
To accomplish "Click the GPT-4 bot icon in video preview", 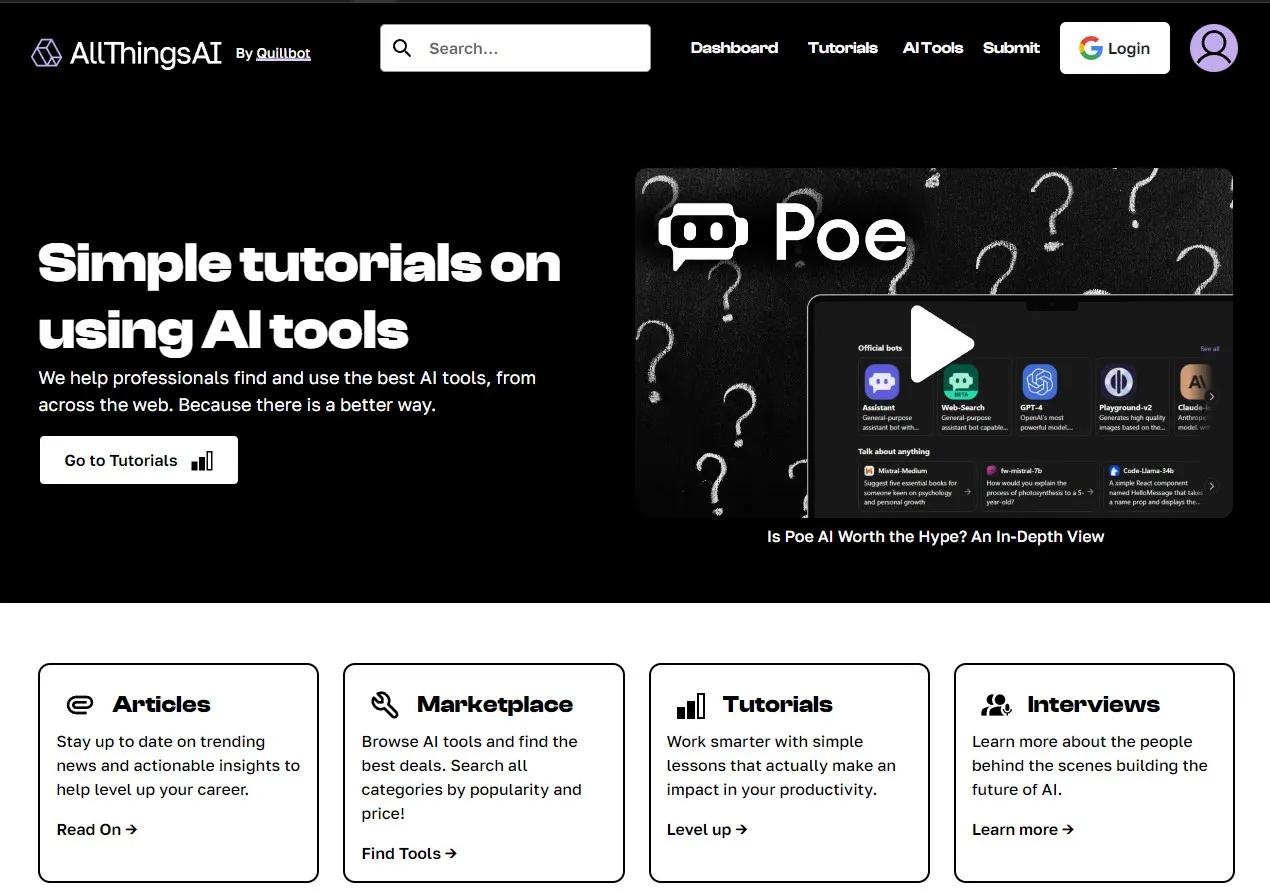I will click(1039, 381).
